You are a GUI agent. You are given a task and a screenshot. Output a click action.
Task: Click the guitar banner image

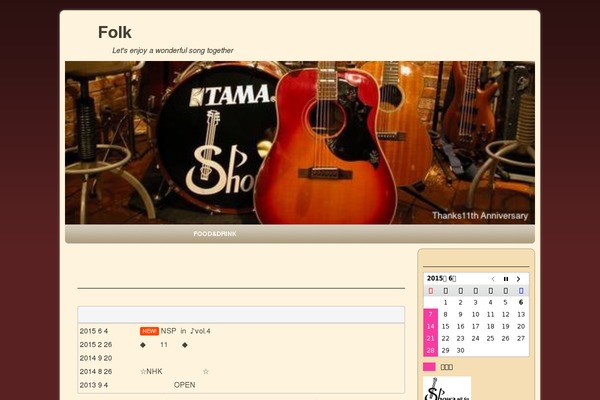pos(300,142)
